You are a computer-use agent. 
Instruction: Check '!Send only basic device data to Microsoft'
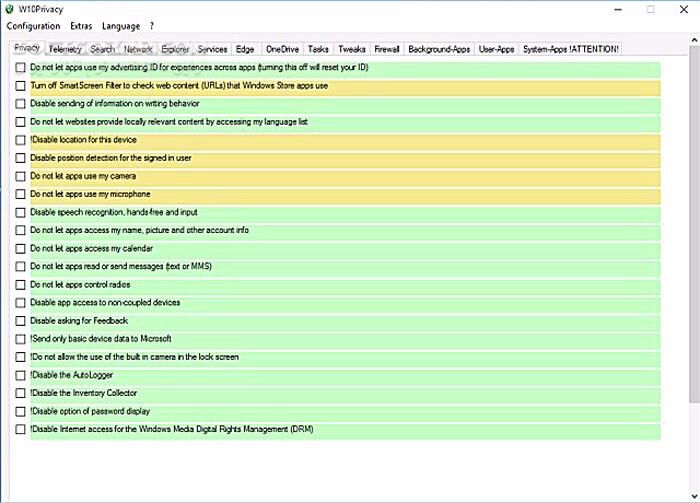pyautogui.click(x=21, y=339)
